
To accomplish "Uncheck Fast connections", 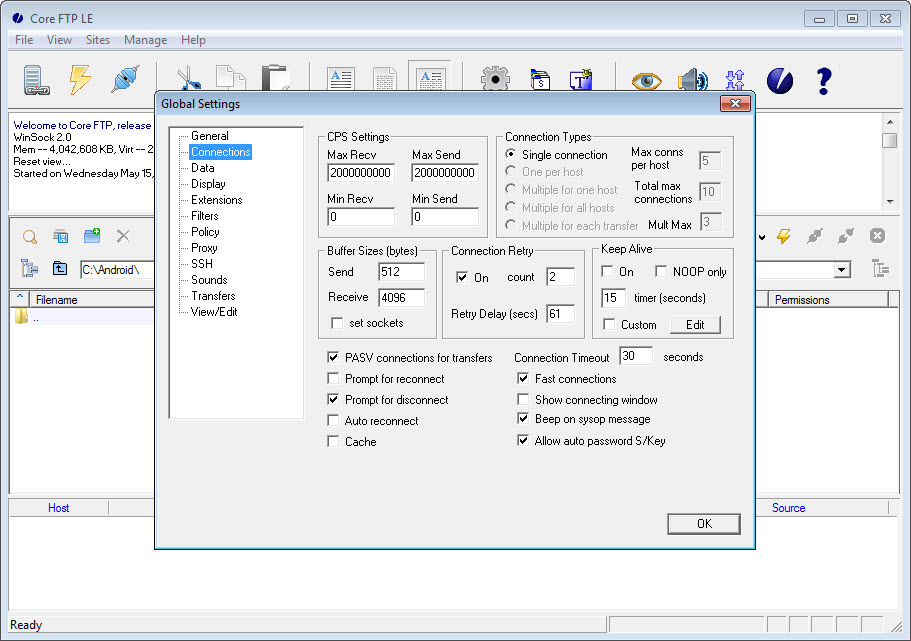I will pos(523,378).
